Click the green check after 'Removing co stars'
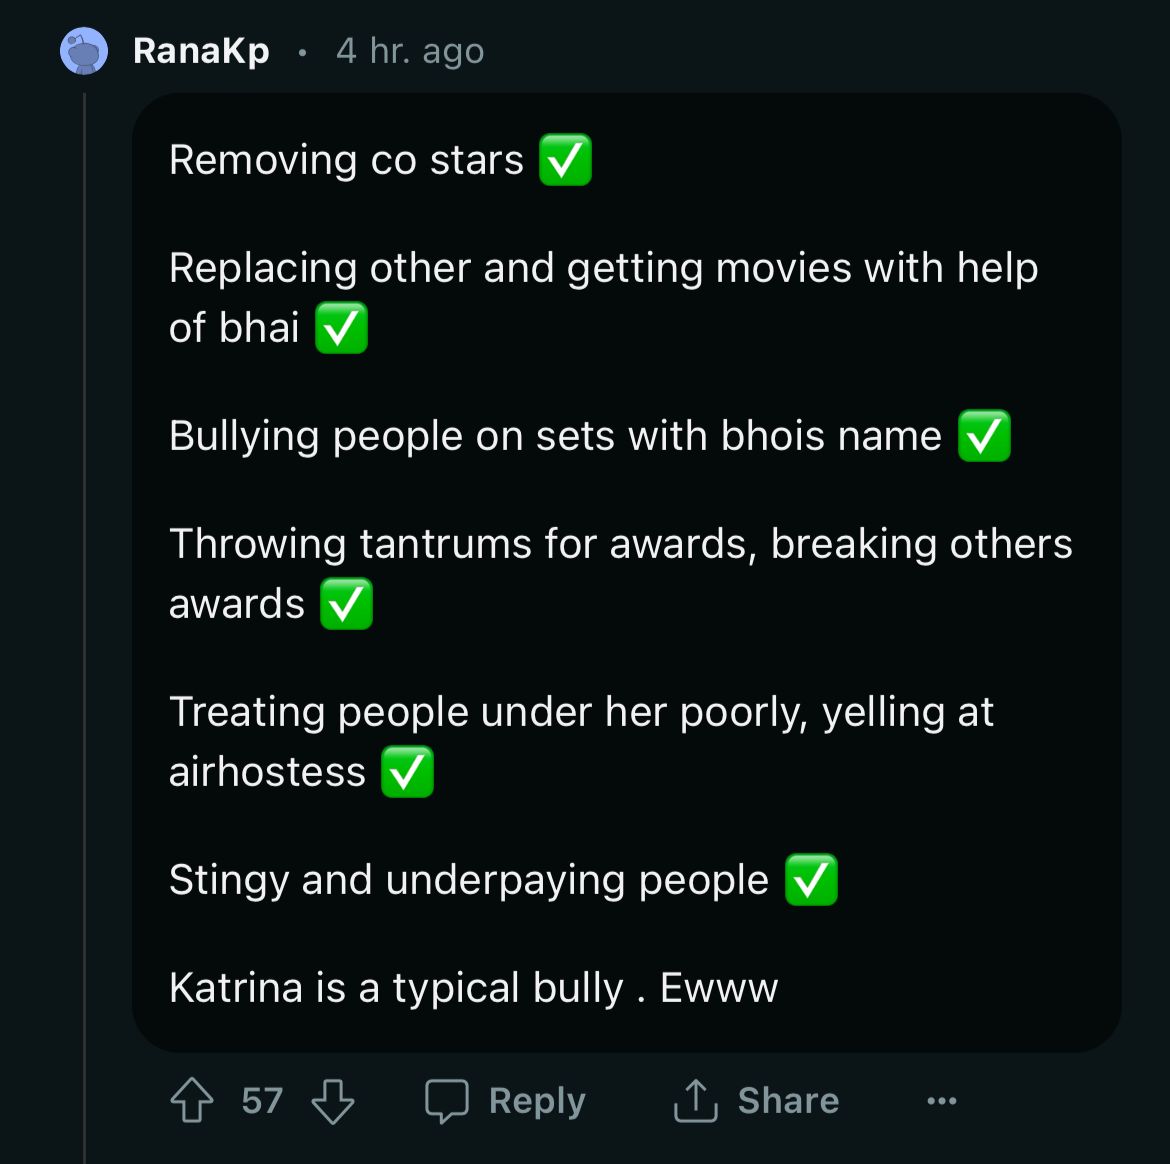The width and height of the screenshot is (1170, 1164). click(x=565, y=160)
